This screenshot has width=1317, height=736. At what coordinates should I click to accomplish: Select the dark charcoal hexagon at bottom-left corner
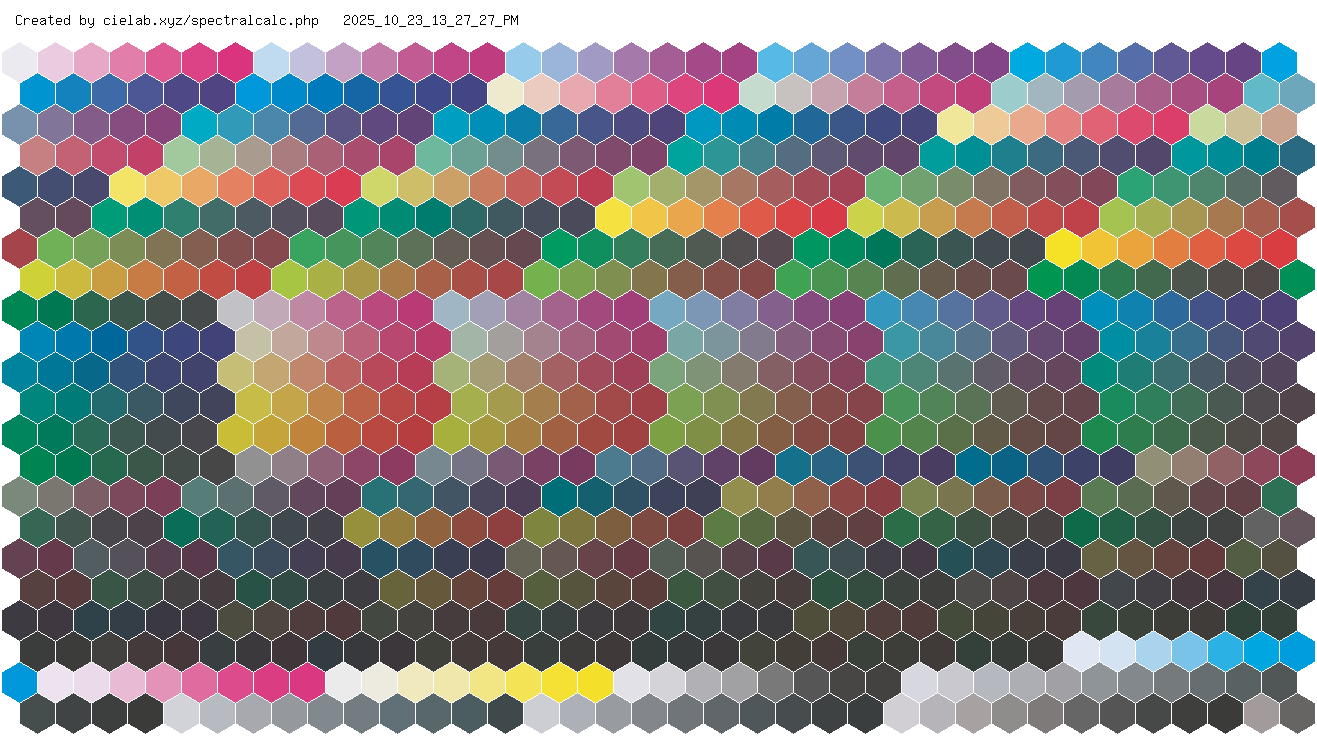[38, 713]
